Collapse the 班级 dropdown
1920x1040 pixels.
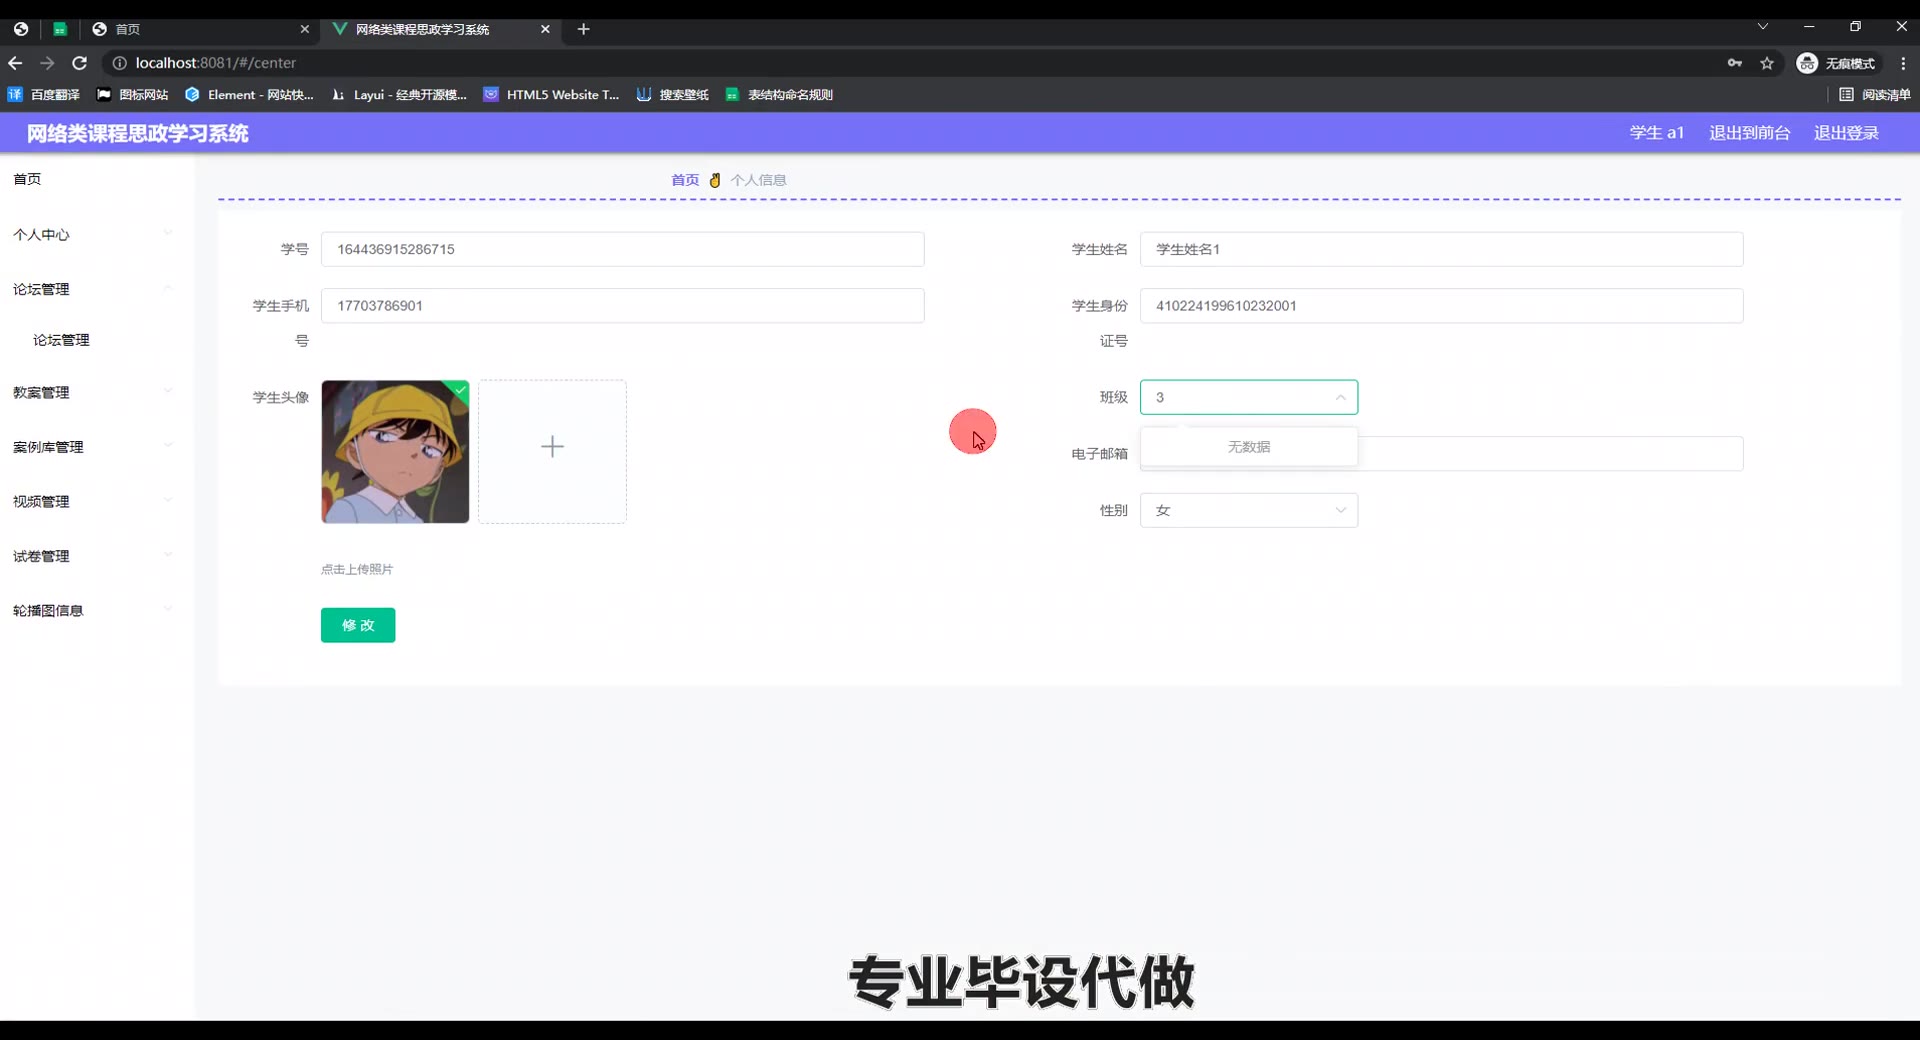1340,397
